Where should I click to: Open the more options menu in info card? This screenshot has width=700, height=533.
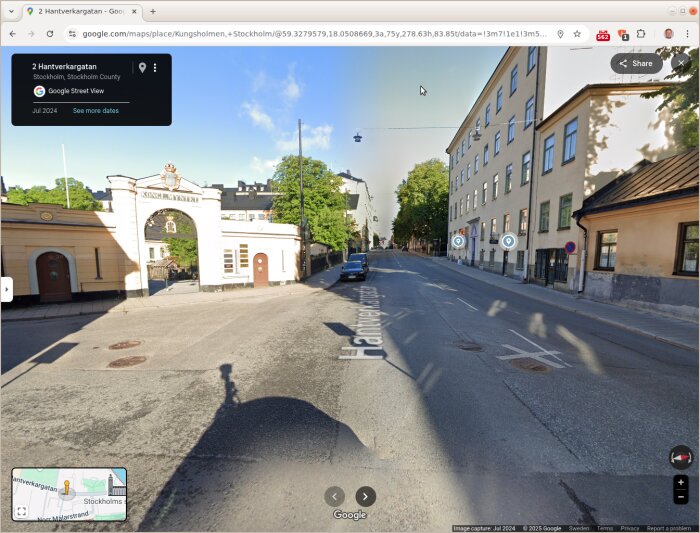155,67
